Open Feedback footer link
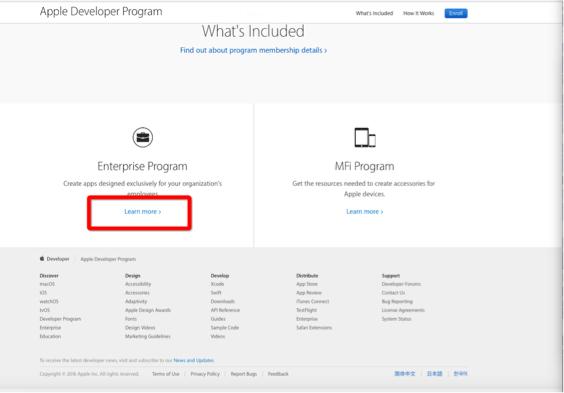564x393 pixels. click(278, 374)
